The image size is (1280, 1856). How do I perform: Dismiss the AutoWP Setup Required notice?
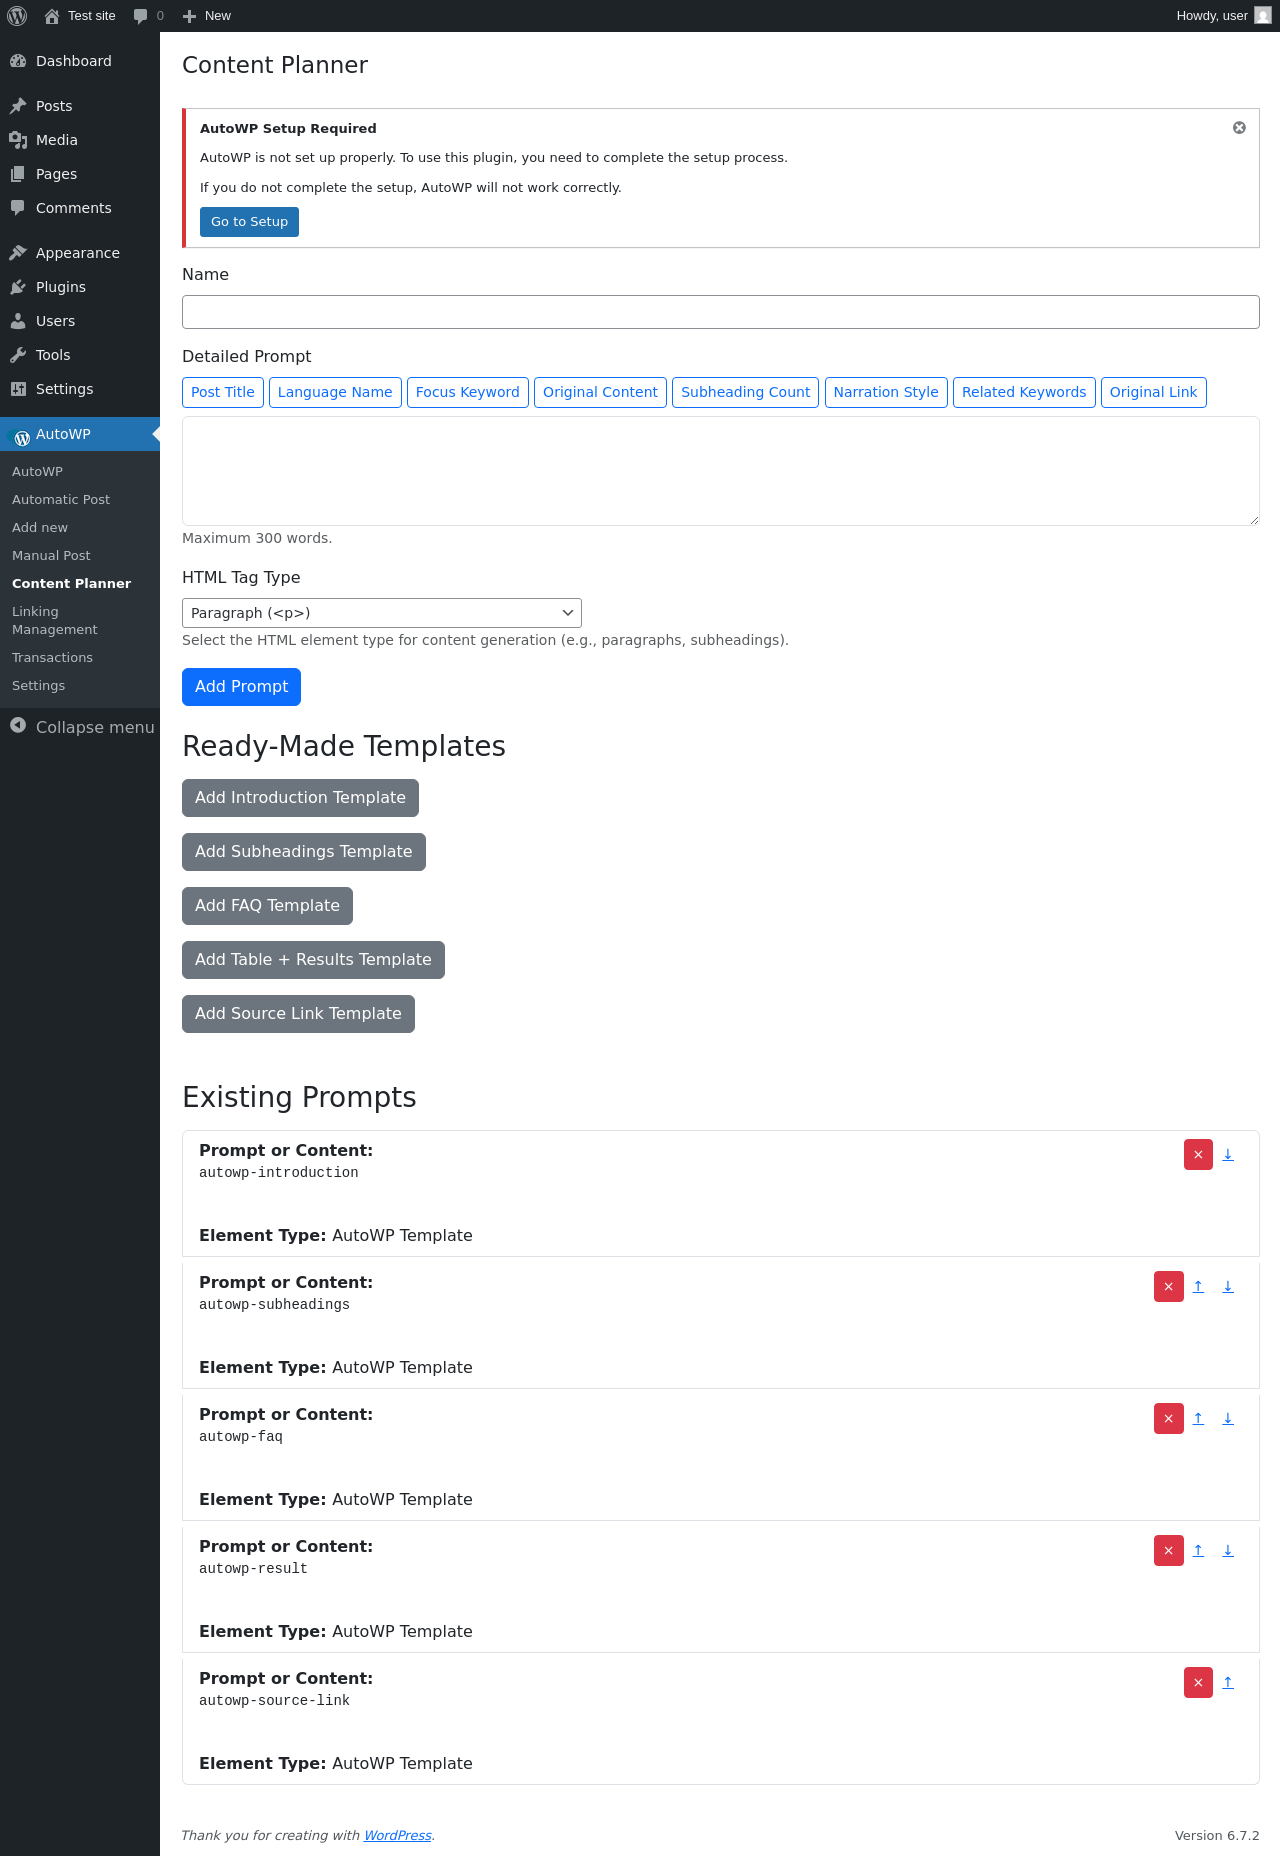click(1239, 128)
